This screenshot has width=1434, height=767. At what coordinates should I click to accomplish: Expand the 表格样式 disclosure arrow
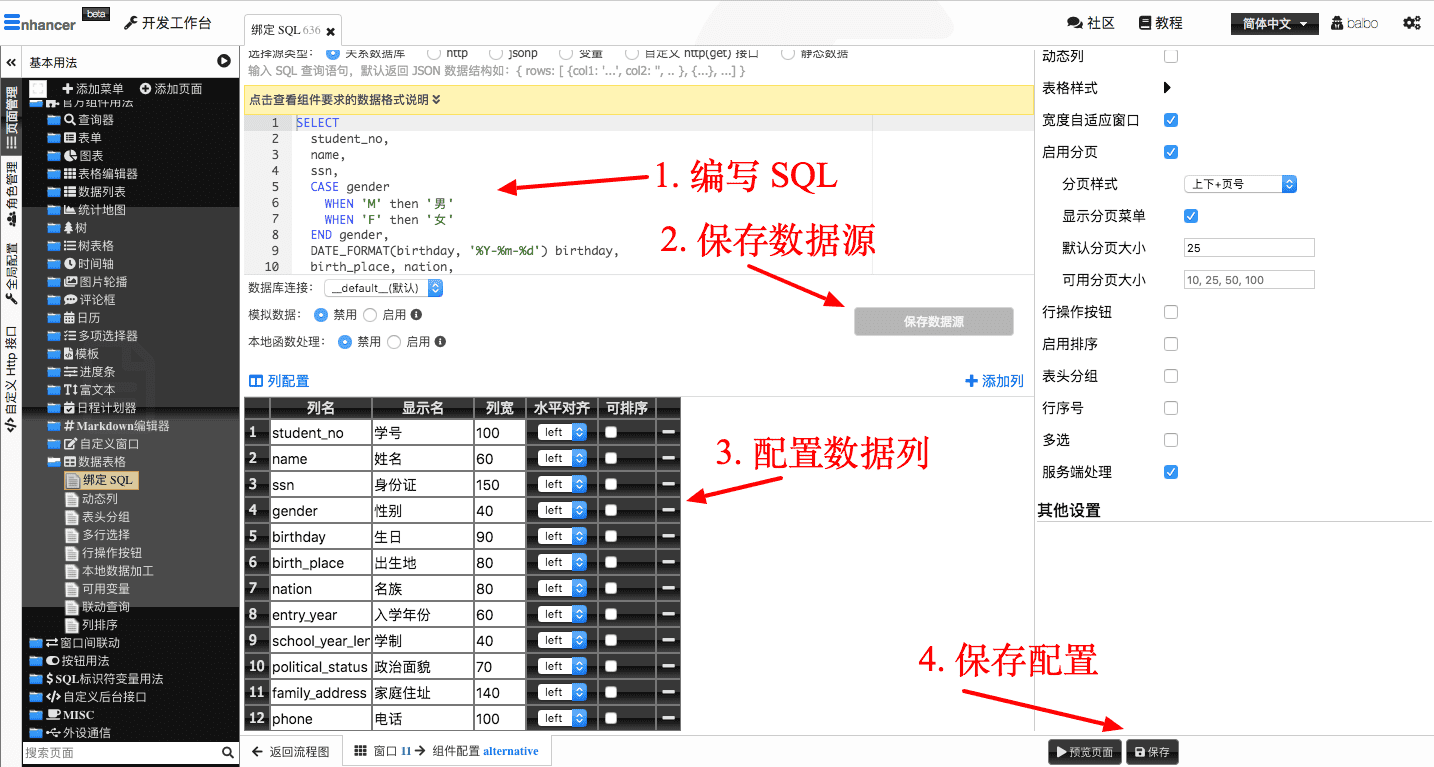pos(1167,88)
